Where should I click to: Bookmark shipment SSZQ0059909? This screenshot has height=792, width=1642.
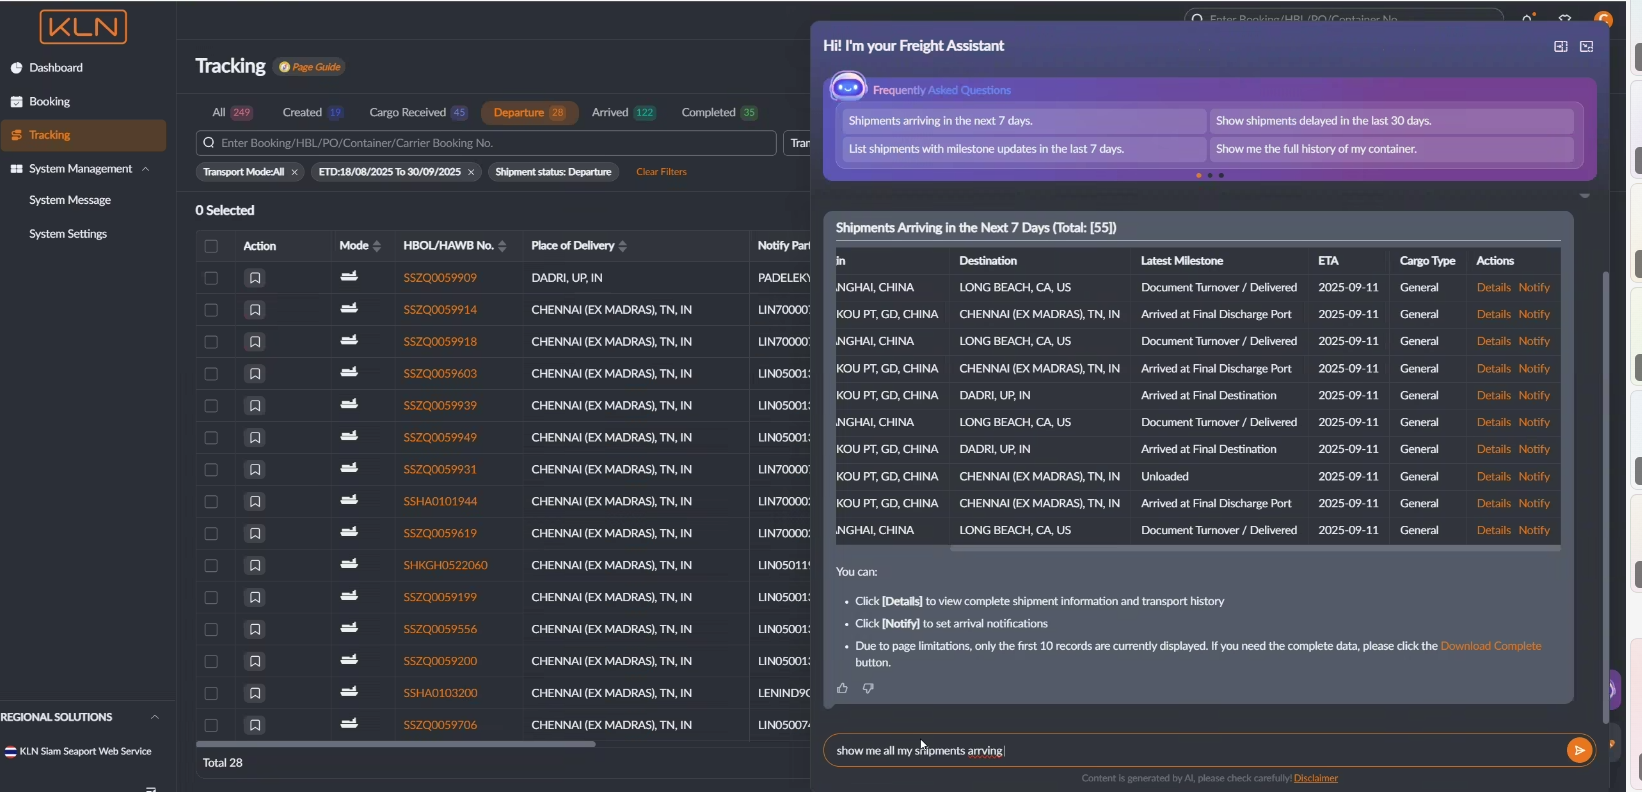click(255, 278)
